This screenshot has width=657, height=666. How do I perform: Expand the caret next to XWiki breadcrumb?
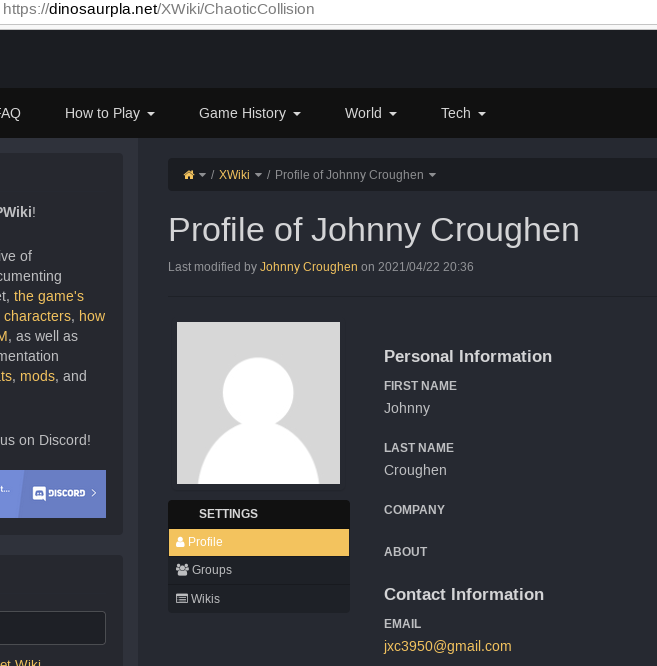(258, 175)
